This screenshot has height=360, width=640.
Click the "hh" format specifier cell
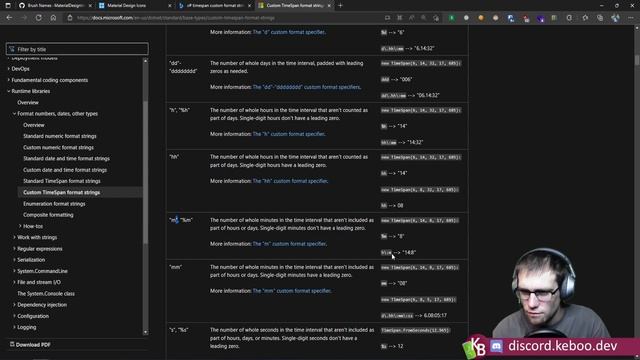point(174,157)
